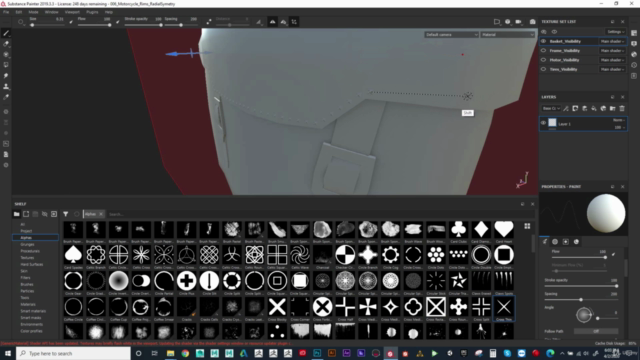Select the Material Picker eyedropper

pyautogui.click(x=6, y=97)
